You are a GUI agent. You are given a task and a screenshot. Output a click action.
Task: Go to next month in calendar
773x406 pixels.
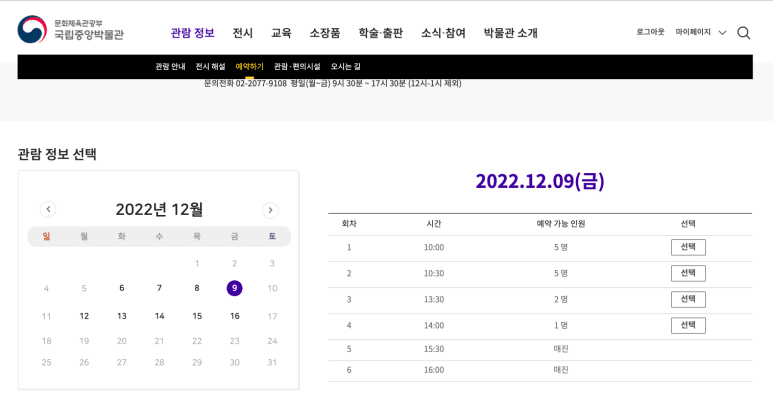pos(270,210)
